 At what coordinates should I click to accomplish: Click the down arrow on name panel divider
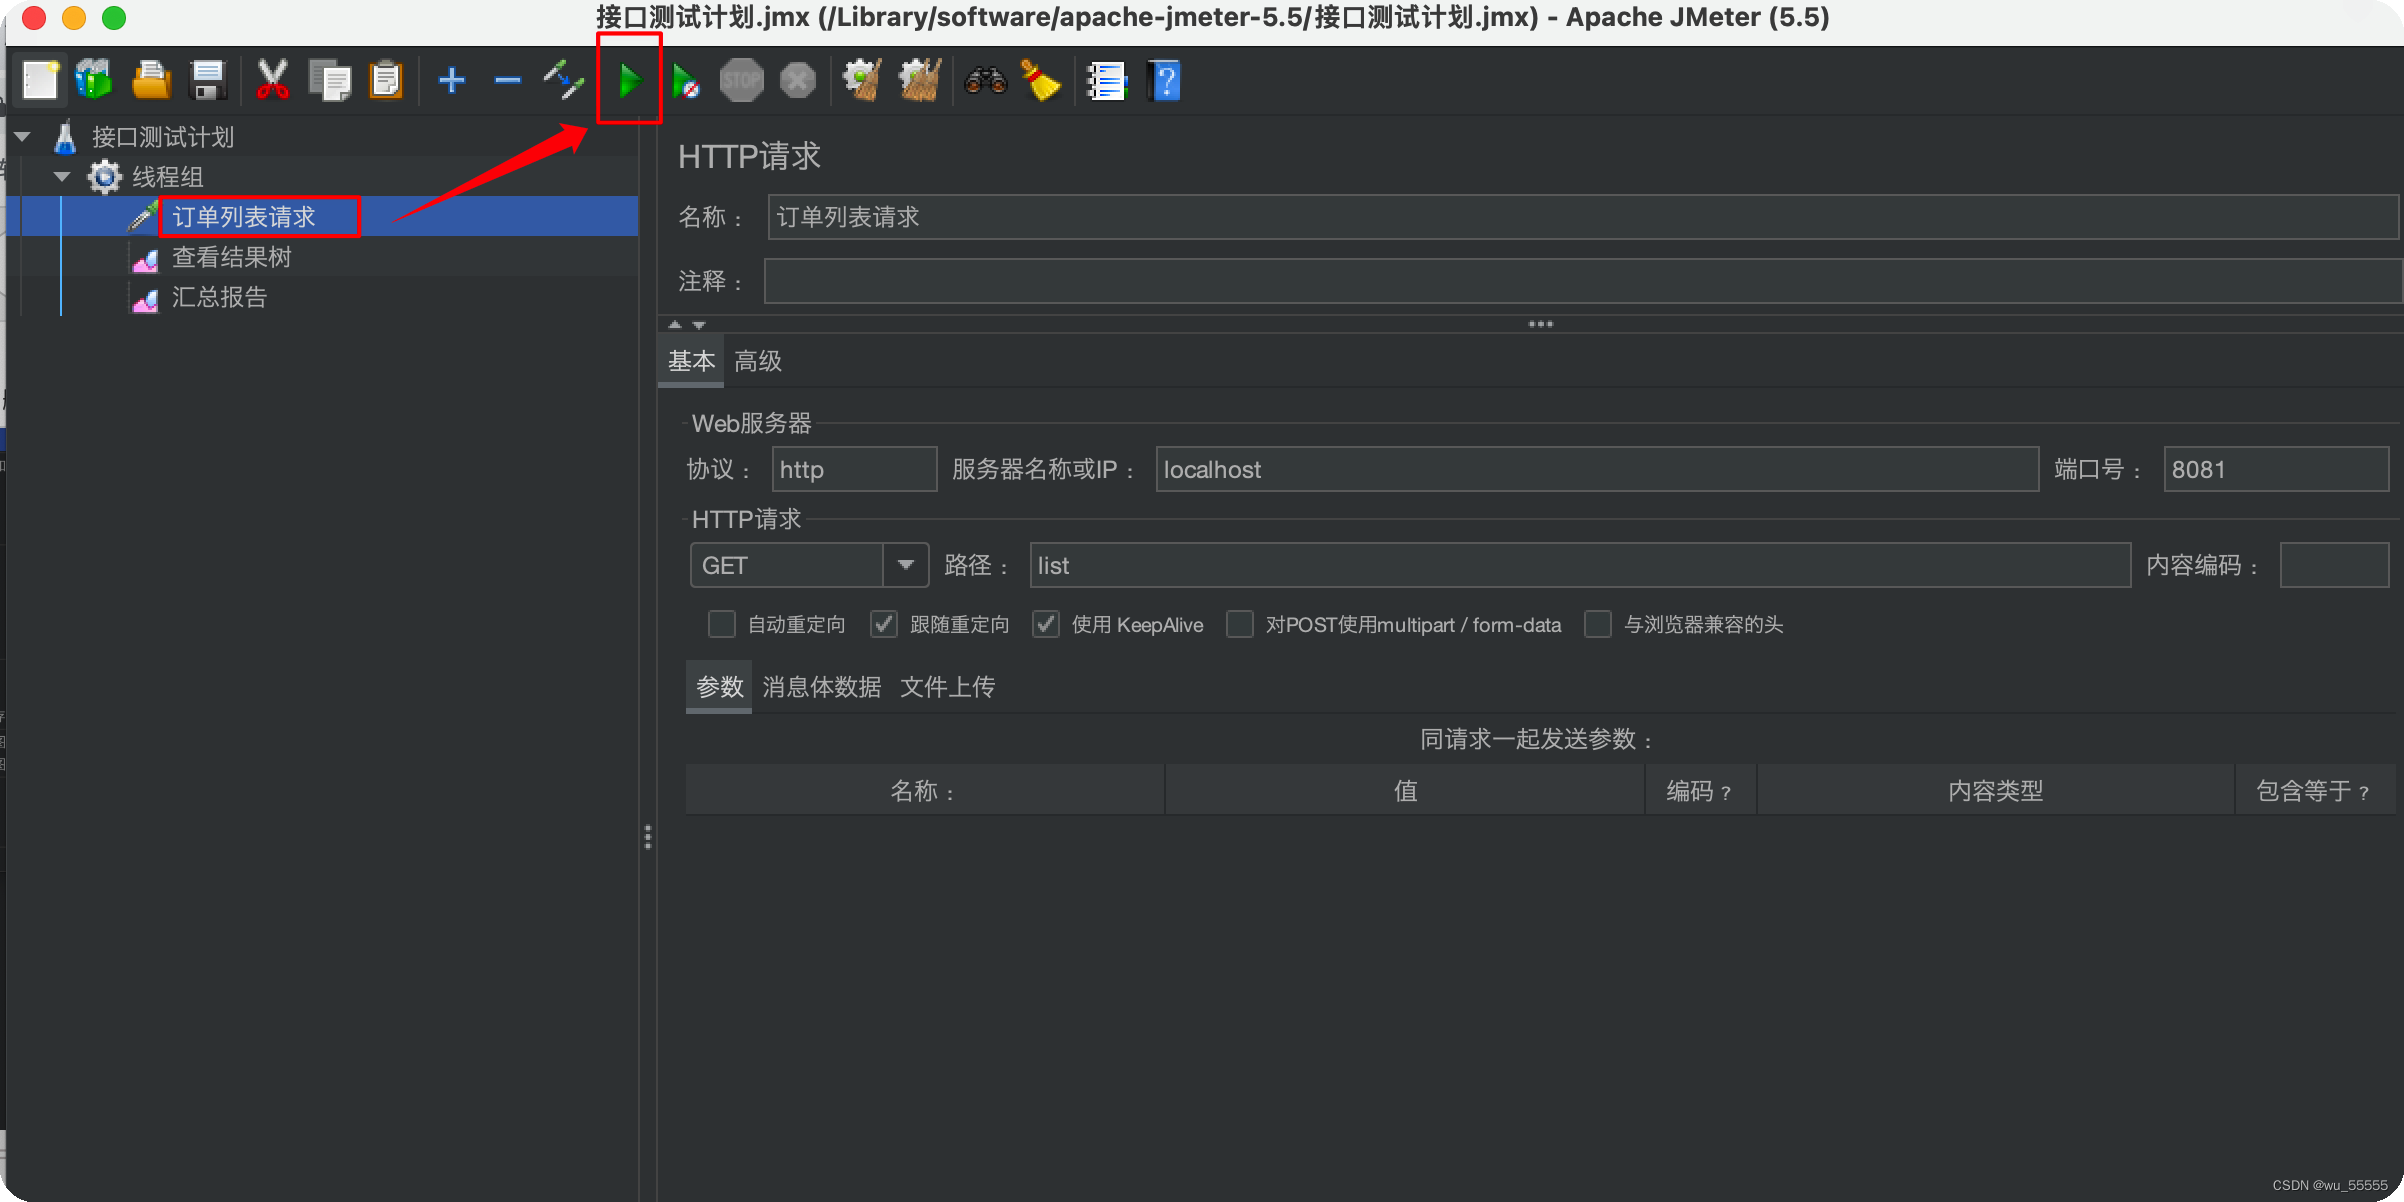coord(699,325)
